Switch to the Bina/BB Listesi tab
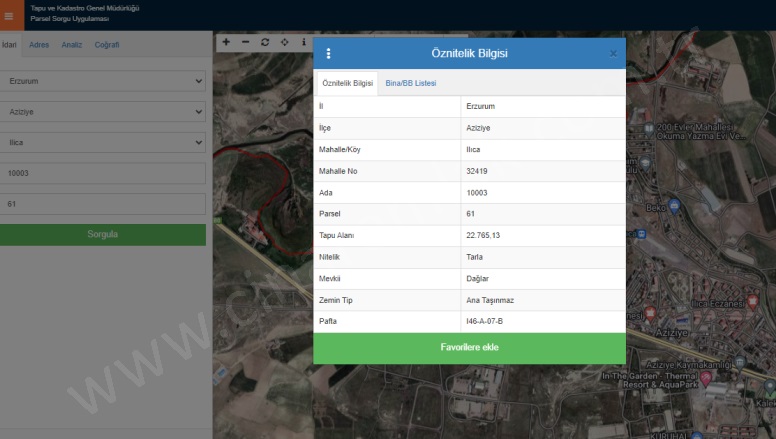Image resolution: width=776 pixels, height=439 pixels. (411, 83)
